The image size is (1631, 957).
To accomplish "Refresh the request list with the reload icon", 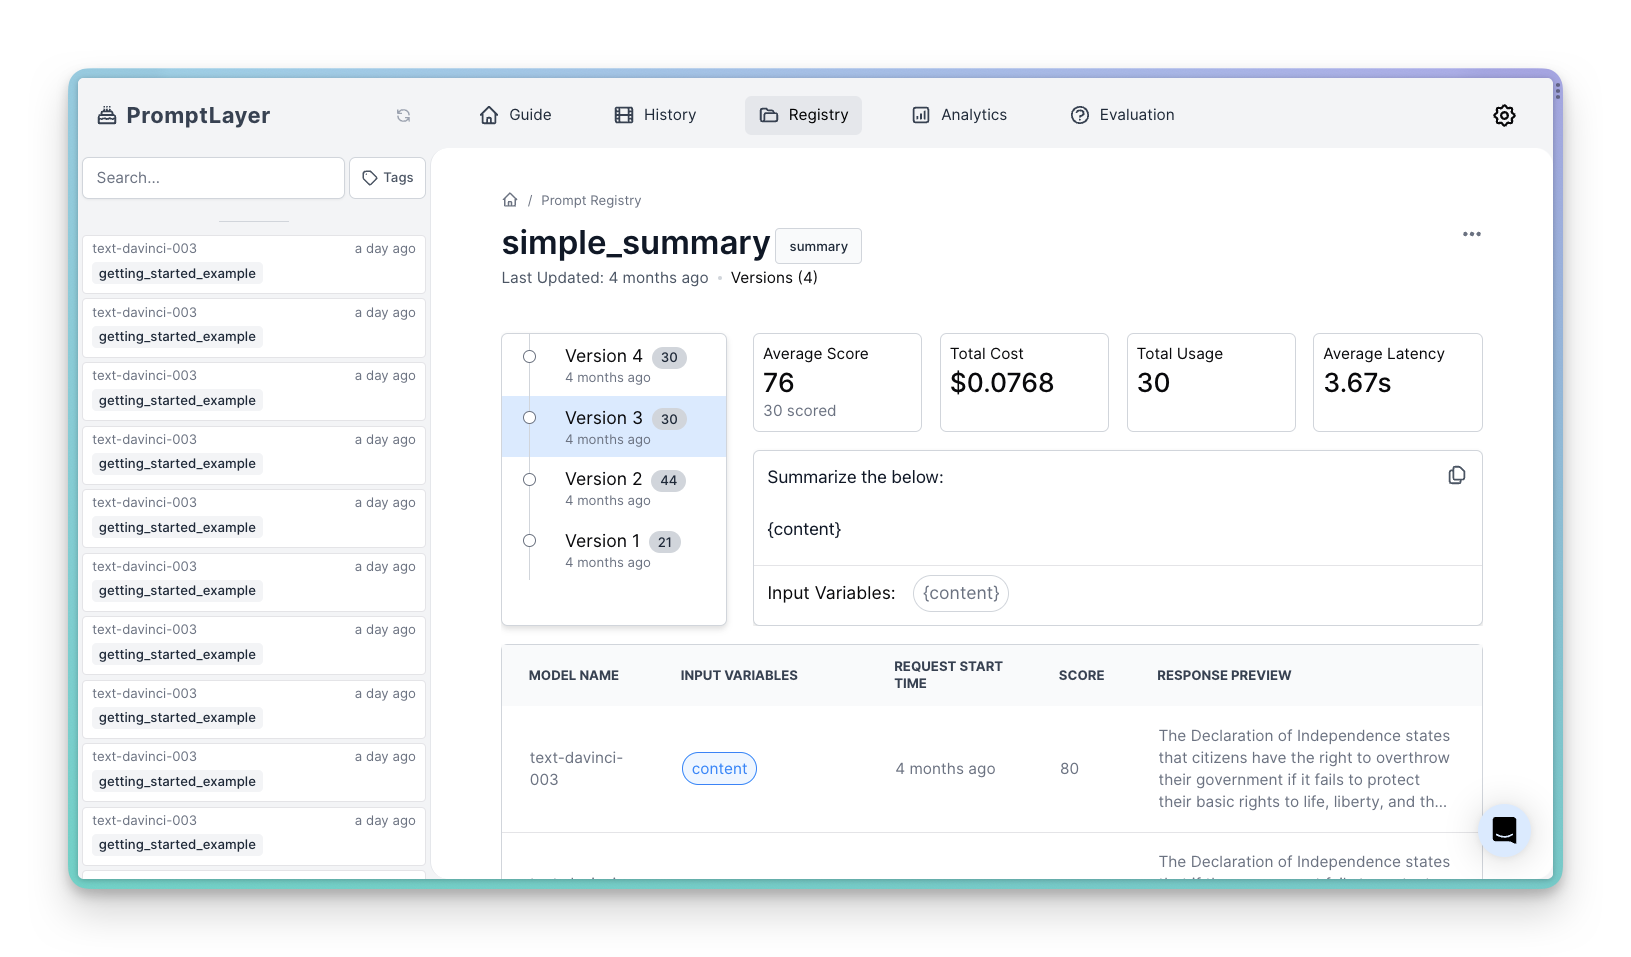I will (x=403, y=116).
